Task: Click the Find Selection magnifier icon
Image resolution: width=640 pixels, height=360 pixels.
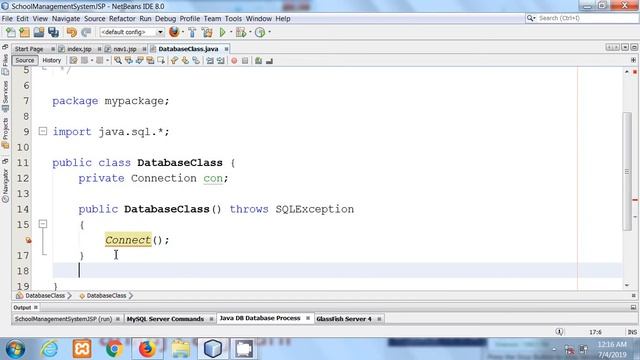Action: (118, 61)
